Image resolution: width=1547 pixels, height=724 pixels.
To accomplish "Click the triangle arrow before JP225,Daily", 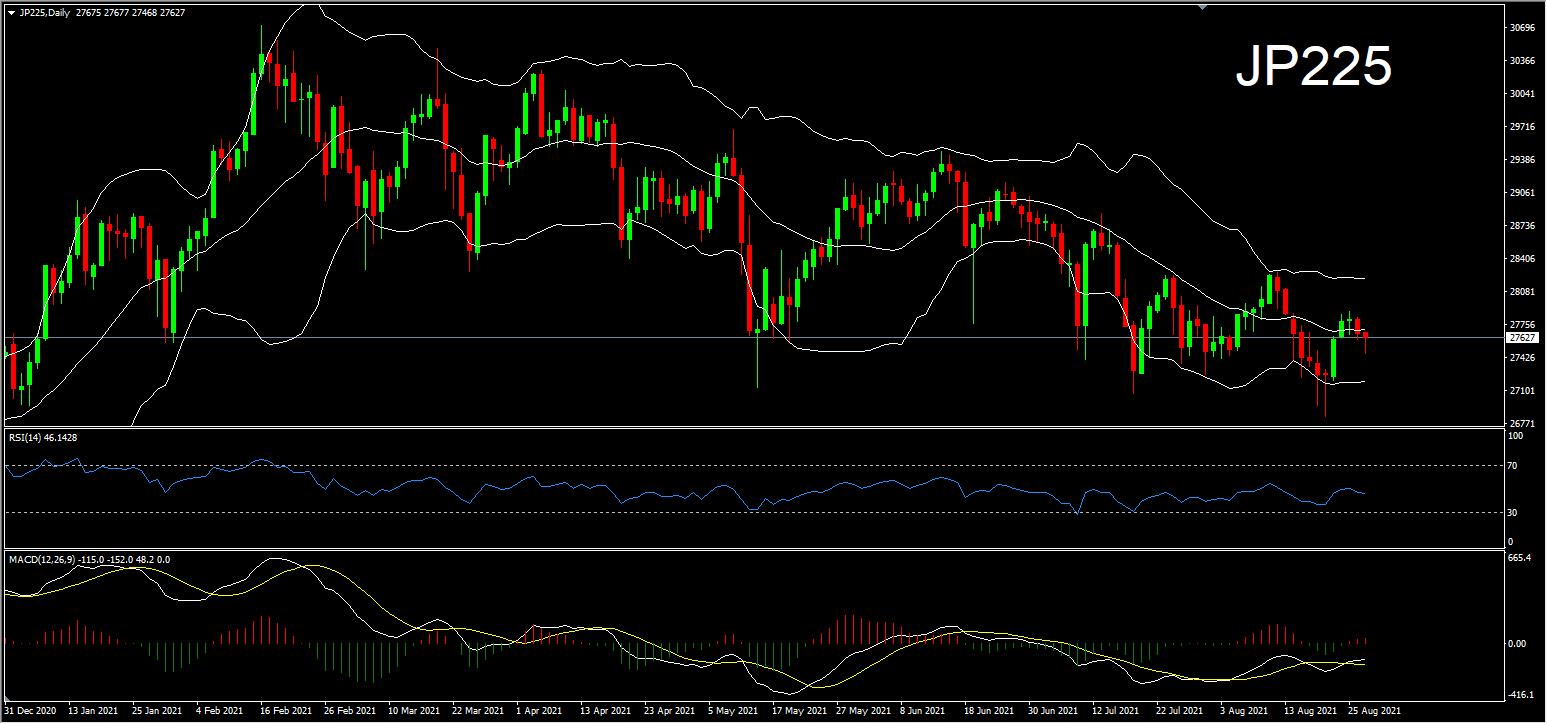I will tap(11, 12).
